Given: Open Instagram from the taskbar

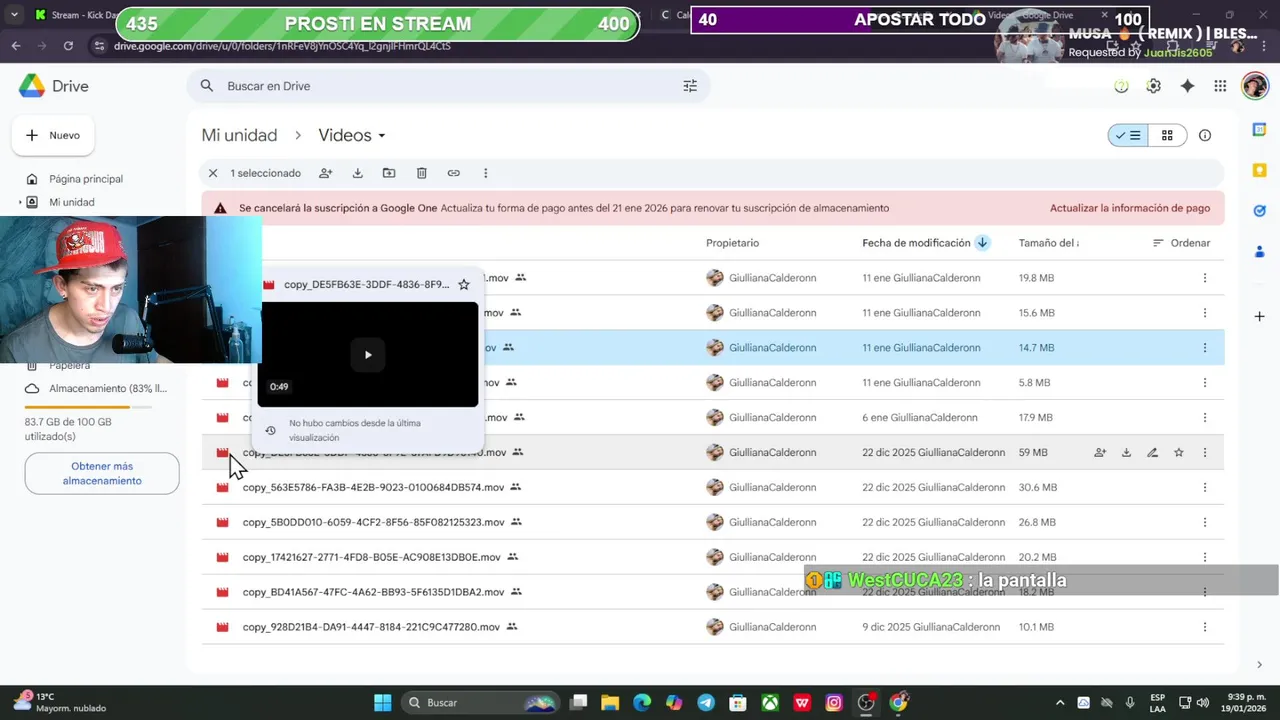Looking at the screenshot, I should [x=834, y=703].
